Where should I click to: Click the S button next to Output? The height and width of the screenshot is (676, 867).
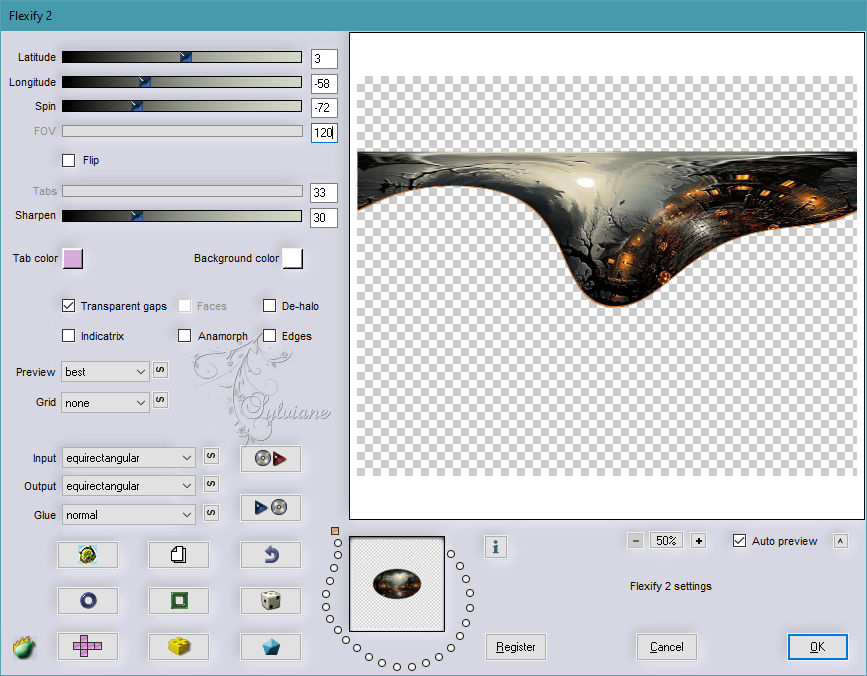pos(211,484)
